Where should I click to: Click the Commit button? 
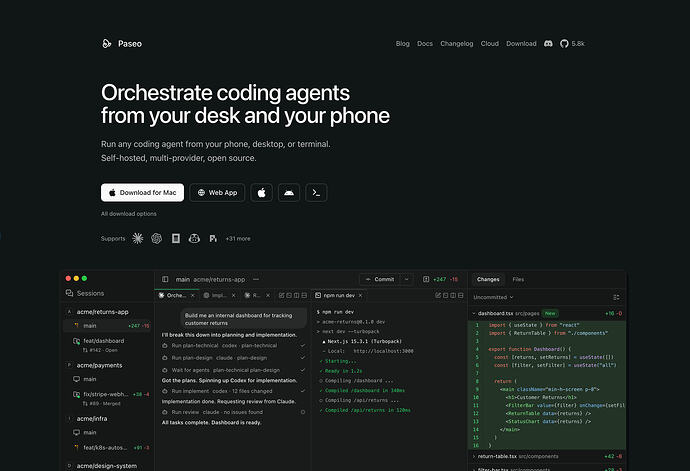click(380, 280)
